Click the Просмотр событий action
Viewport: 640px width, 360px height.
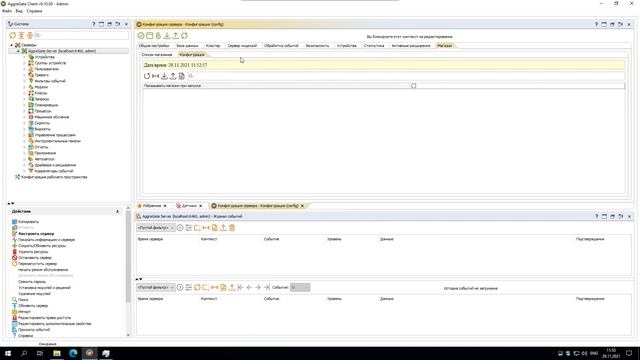click(34, 329)
